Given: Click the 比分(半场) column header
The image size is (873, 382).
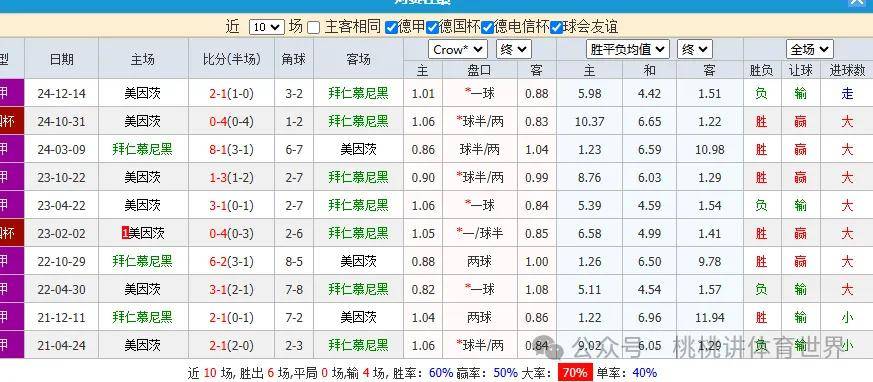Looking at the screenshot, I should 232,60.
